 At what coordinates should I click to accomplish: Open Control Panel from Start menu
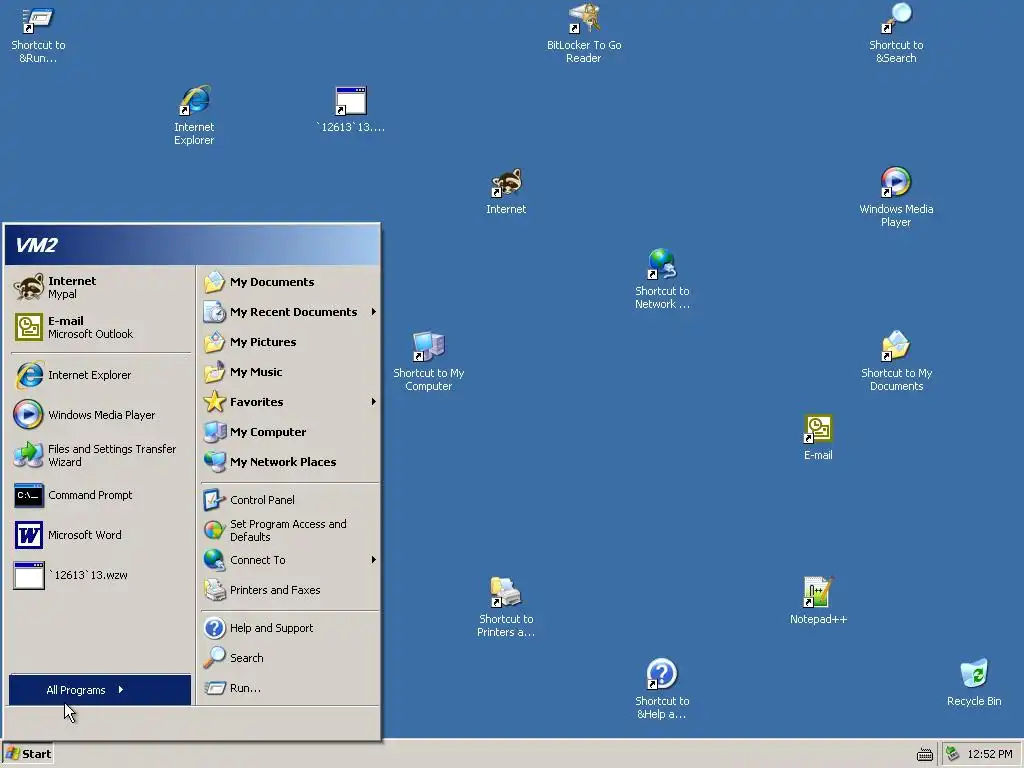pyautogui.click(x=290, y=500)
